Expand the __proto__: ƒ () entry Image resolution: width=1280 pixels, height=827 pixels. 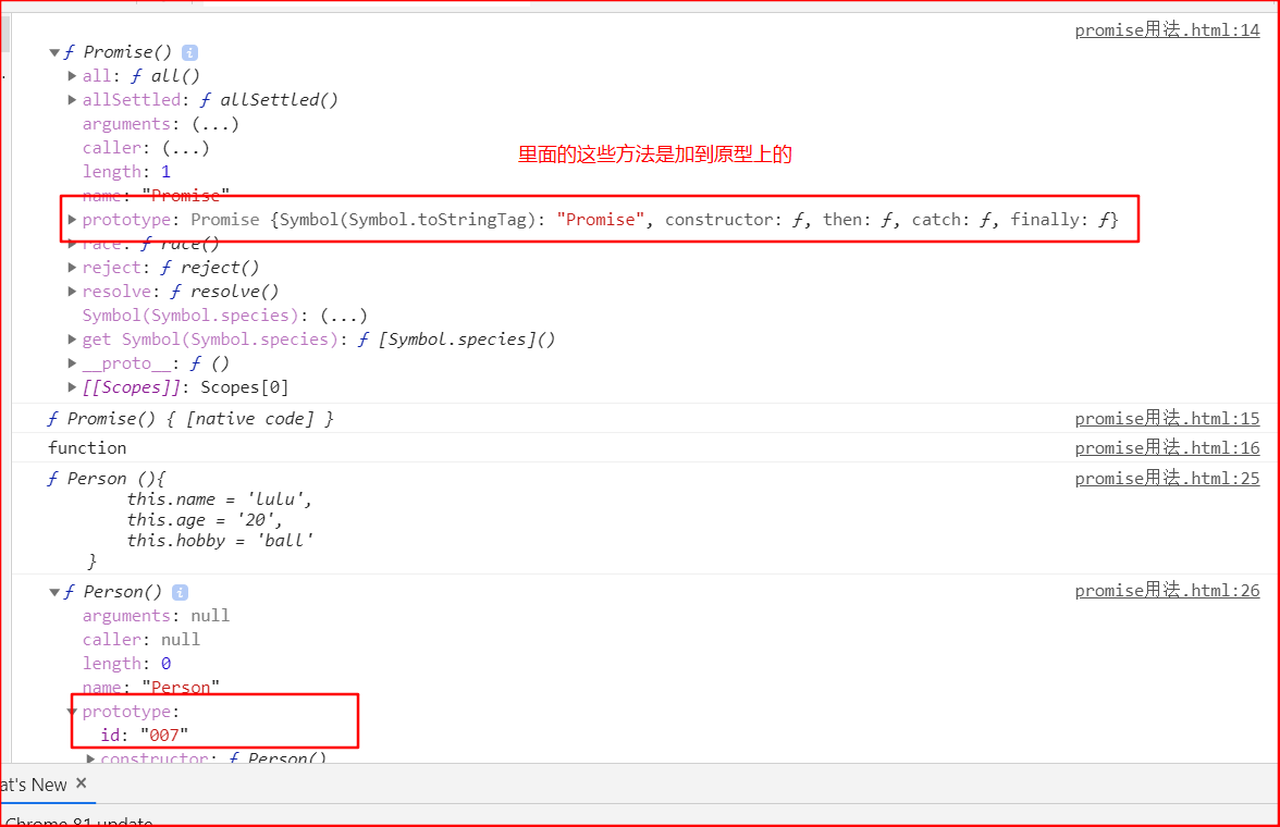(x=72, y=364)
